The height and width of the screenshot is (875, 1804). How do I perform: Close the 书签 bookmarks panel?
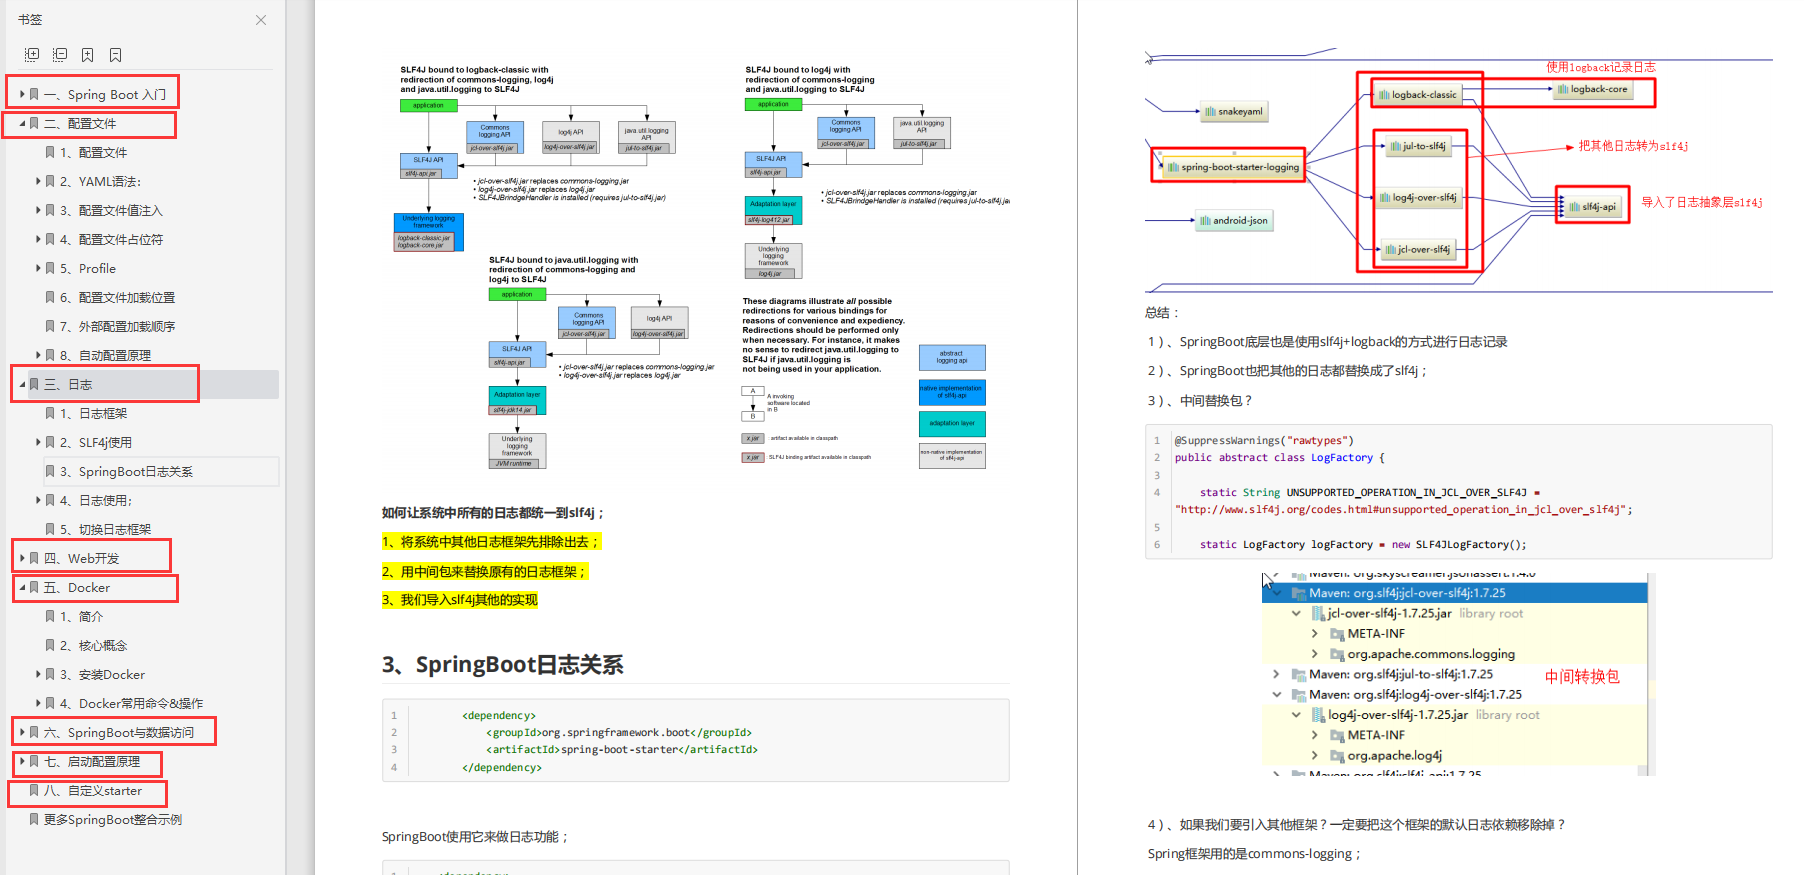[x=261, y=20]
